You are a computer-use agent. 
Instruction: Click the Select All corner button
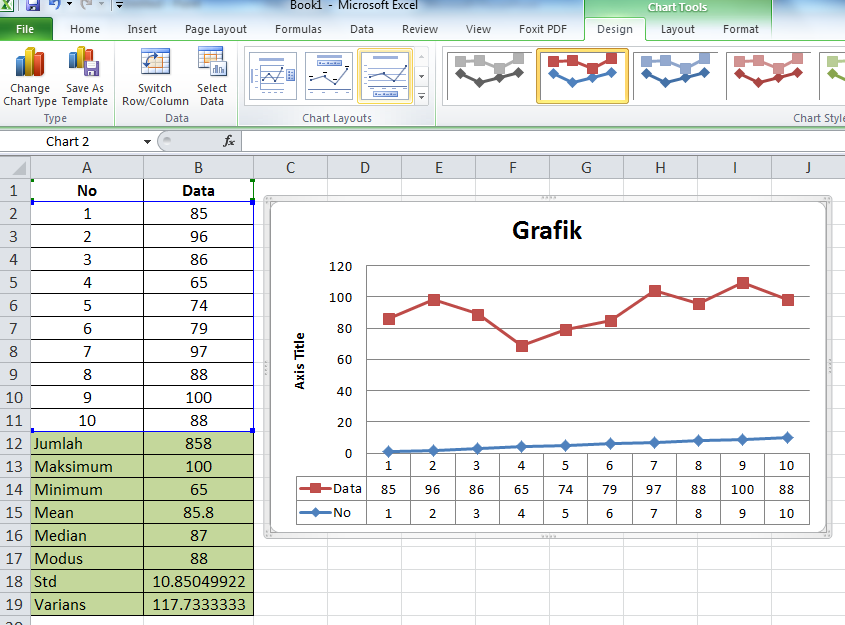(x=15, y=168)
